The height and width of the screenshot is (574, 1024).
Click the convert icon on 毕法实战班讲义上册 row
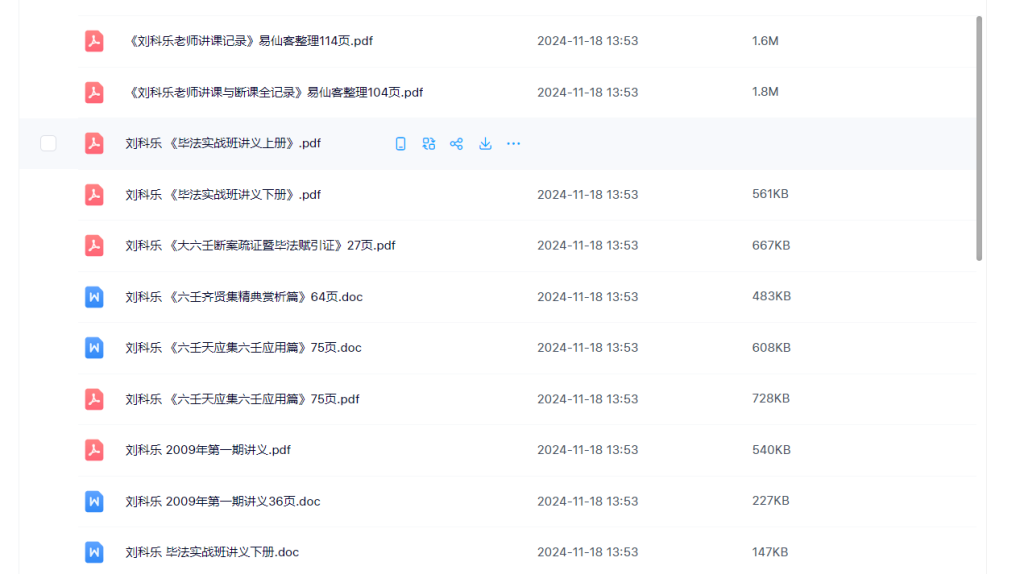tap(428, 144)
